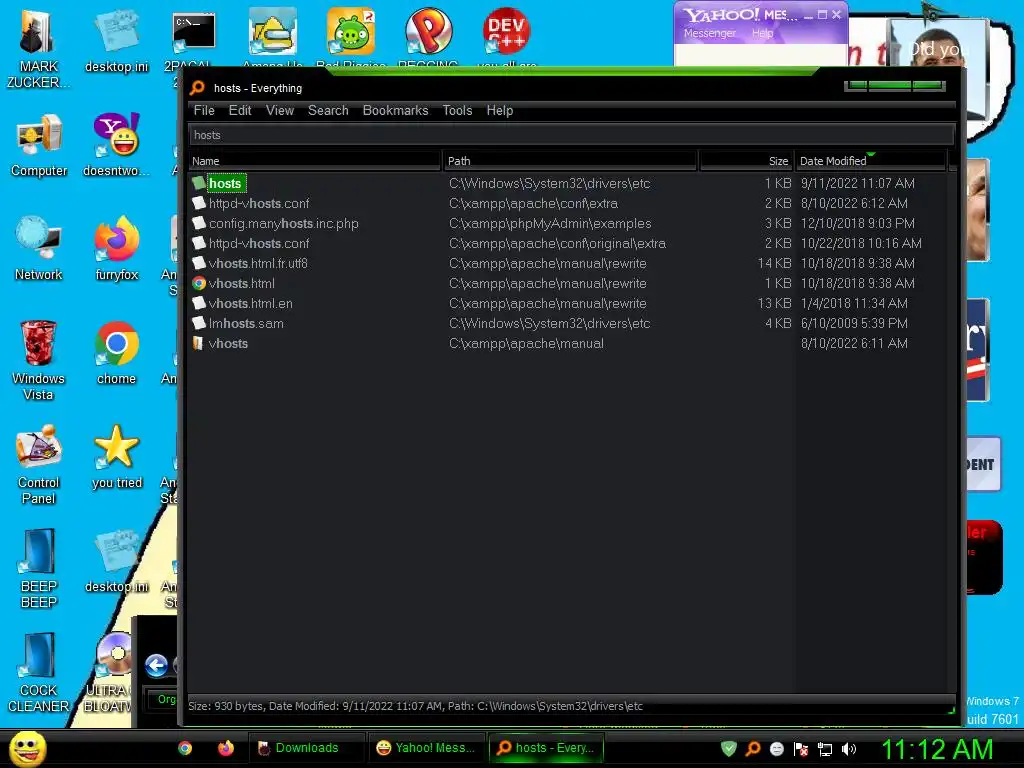Sort results by Date Modified column header

[871, 161]
